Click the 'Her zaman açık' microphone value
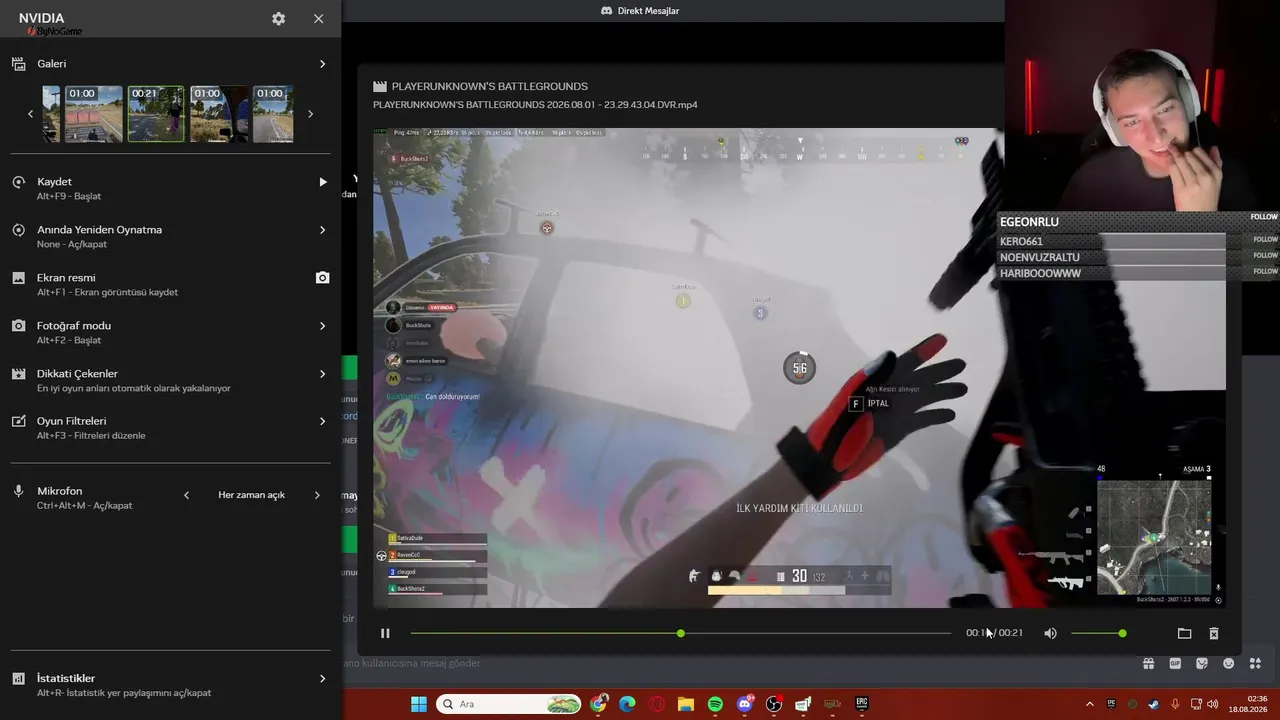Screen dimensions: 1280x720 click(251, 495)
